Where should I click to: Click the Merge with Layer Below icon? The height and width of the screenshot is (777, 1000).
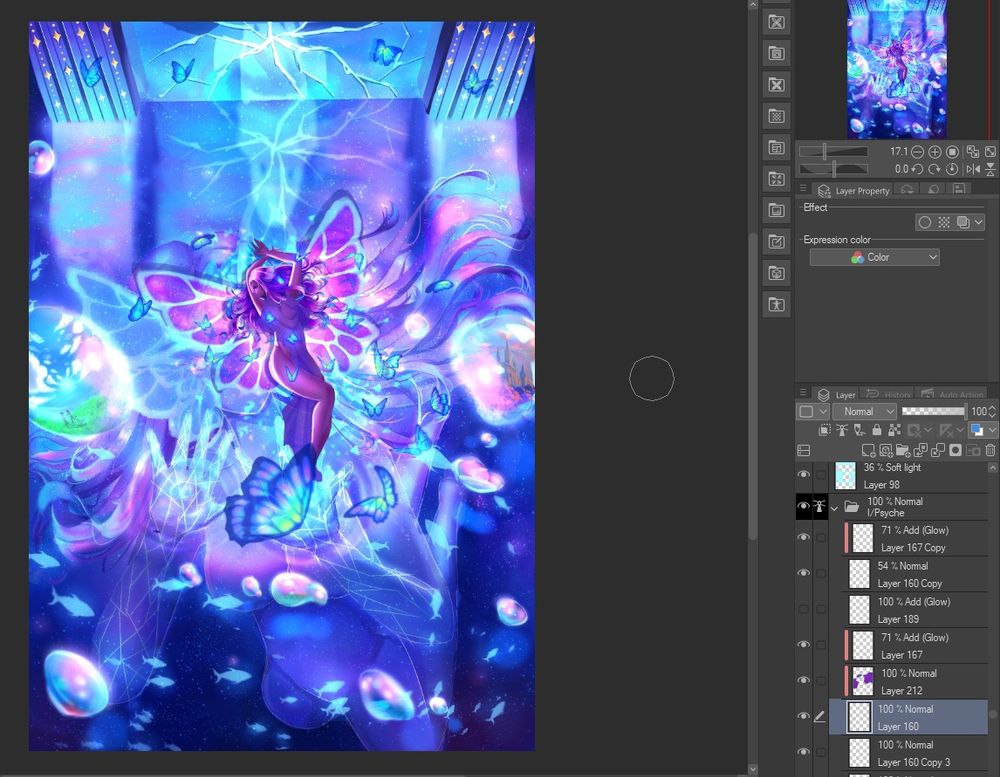click(938, 450)
